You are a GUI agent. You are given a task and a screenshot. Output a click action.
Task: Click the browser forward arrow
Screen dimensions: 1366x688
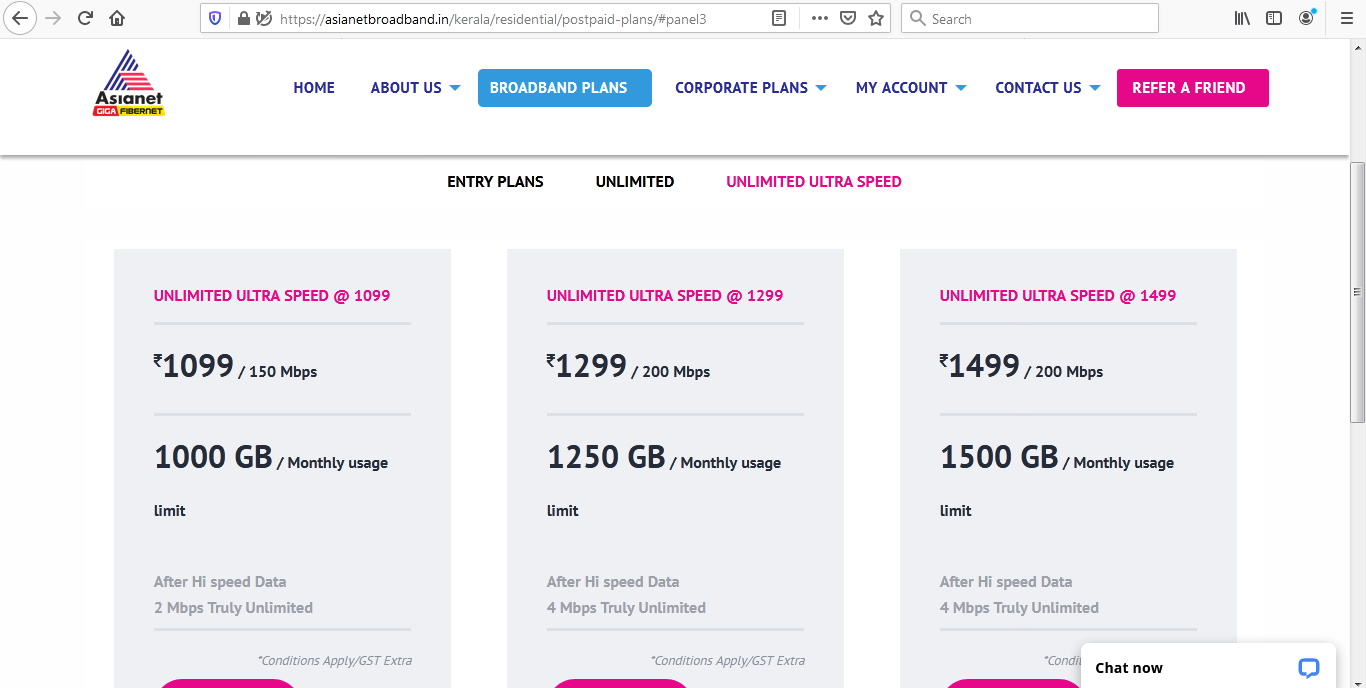click(53, 18)
